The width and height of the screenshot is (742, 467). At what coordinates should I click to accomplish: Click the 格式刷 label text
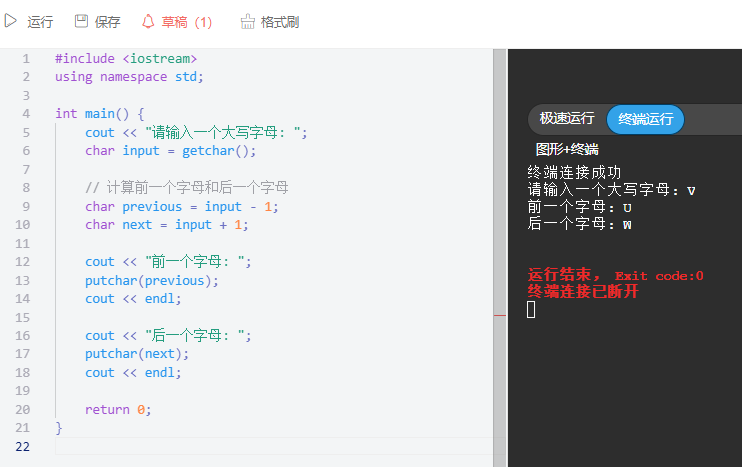click(x=280, y=22)
